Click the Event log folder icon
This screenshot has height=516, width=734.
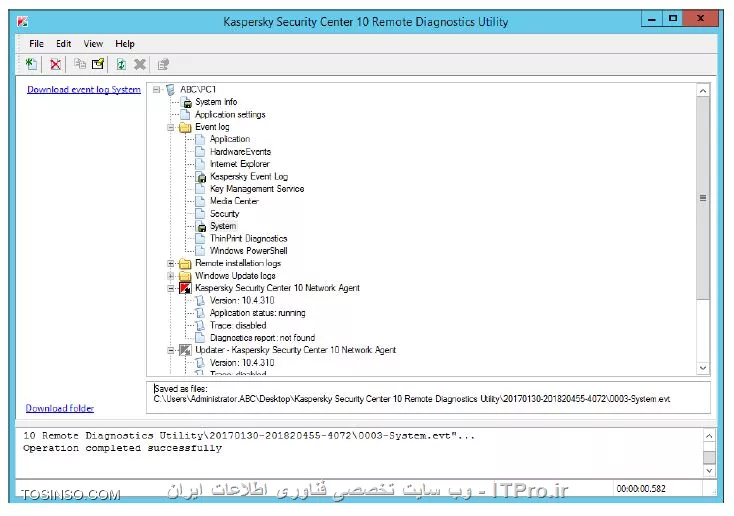185,127
